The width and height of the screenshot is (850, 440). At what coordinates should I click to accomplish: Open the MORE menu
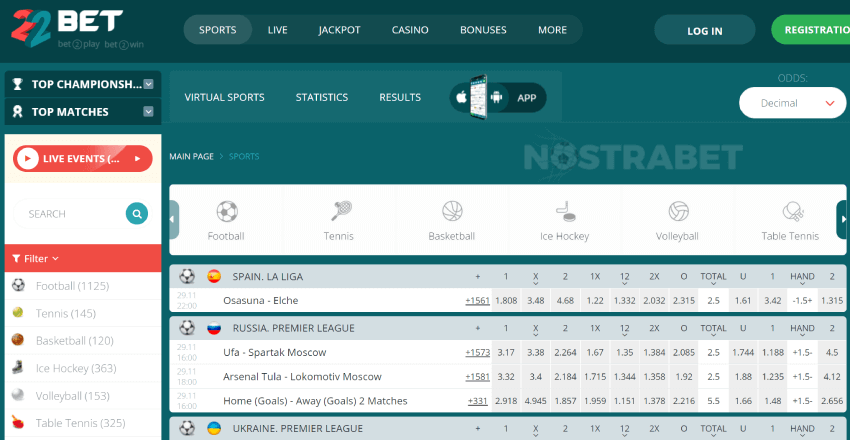(x=552, y=30)
